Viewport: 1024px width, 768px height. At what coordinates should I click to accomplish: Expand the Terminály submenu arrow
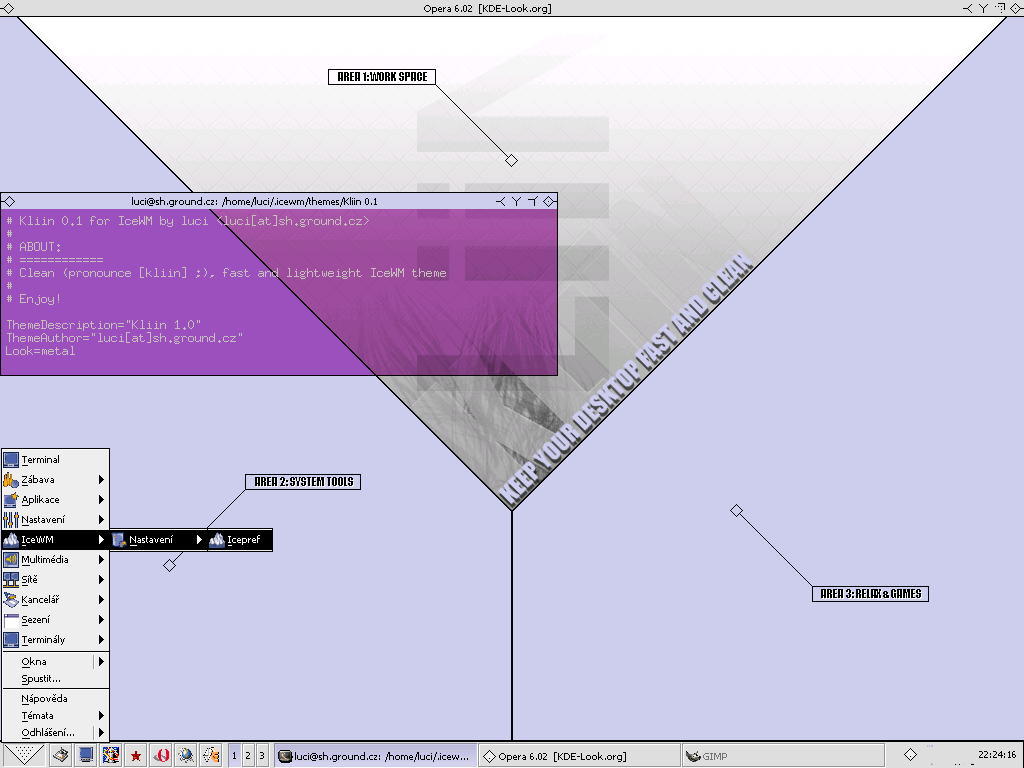pyautogui.click(x=101, y=639)
